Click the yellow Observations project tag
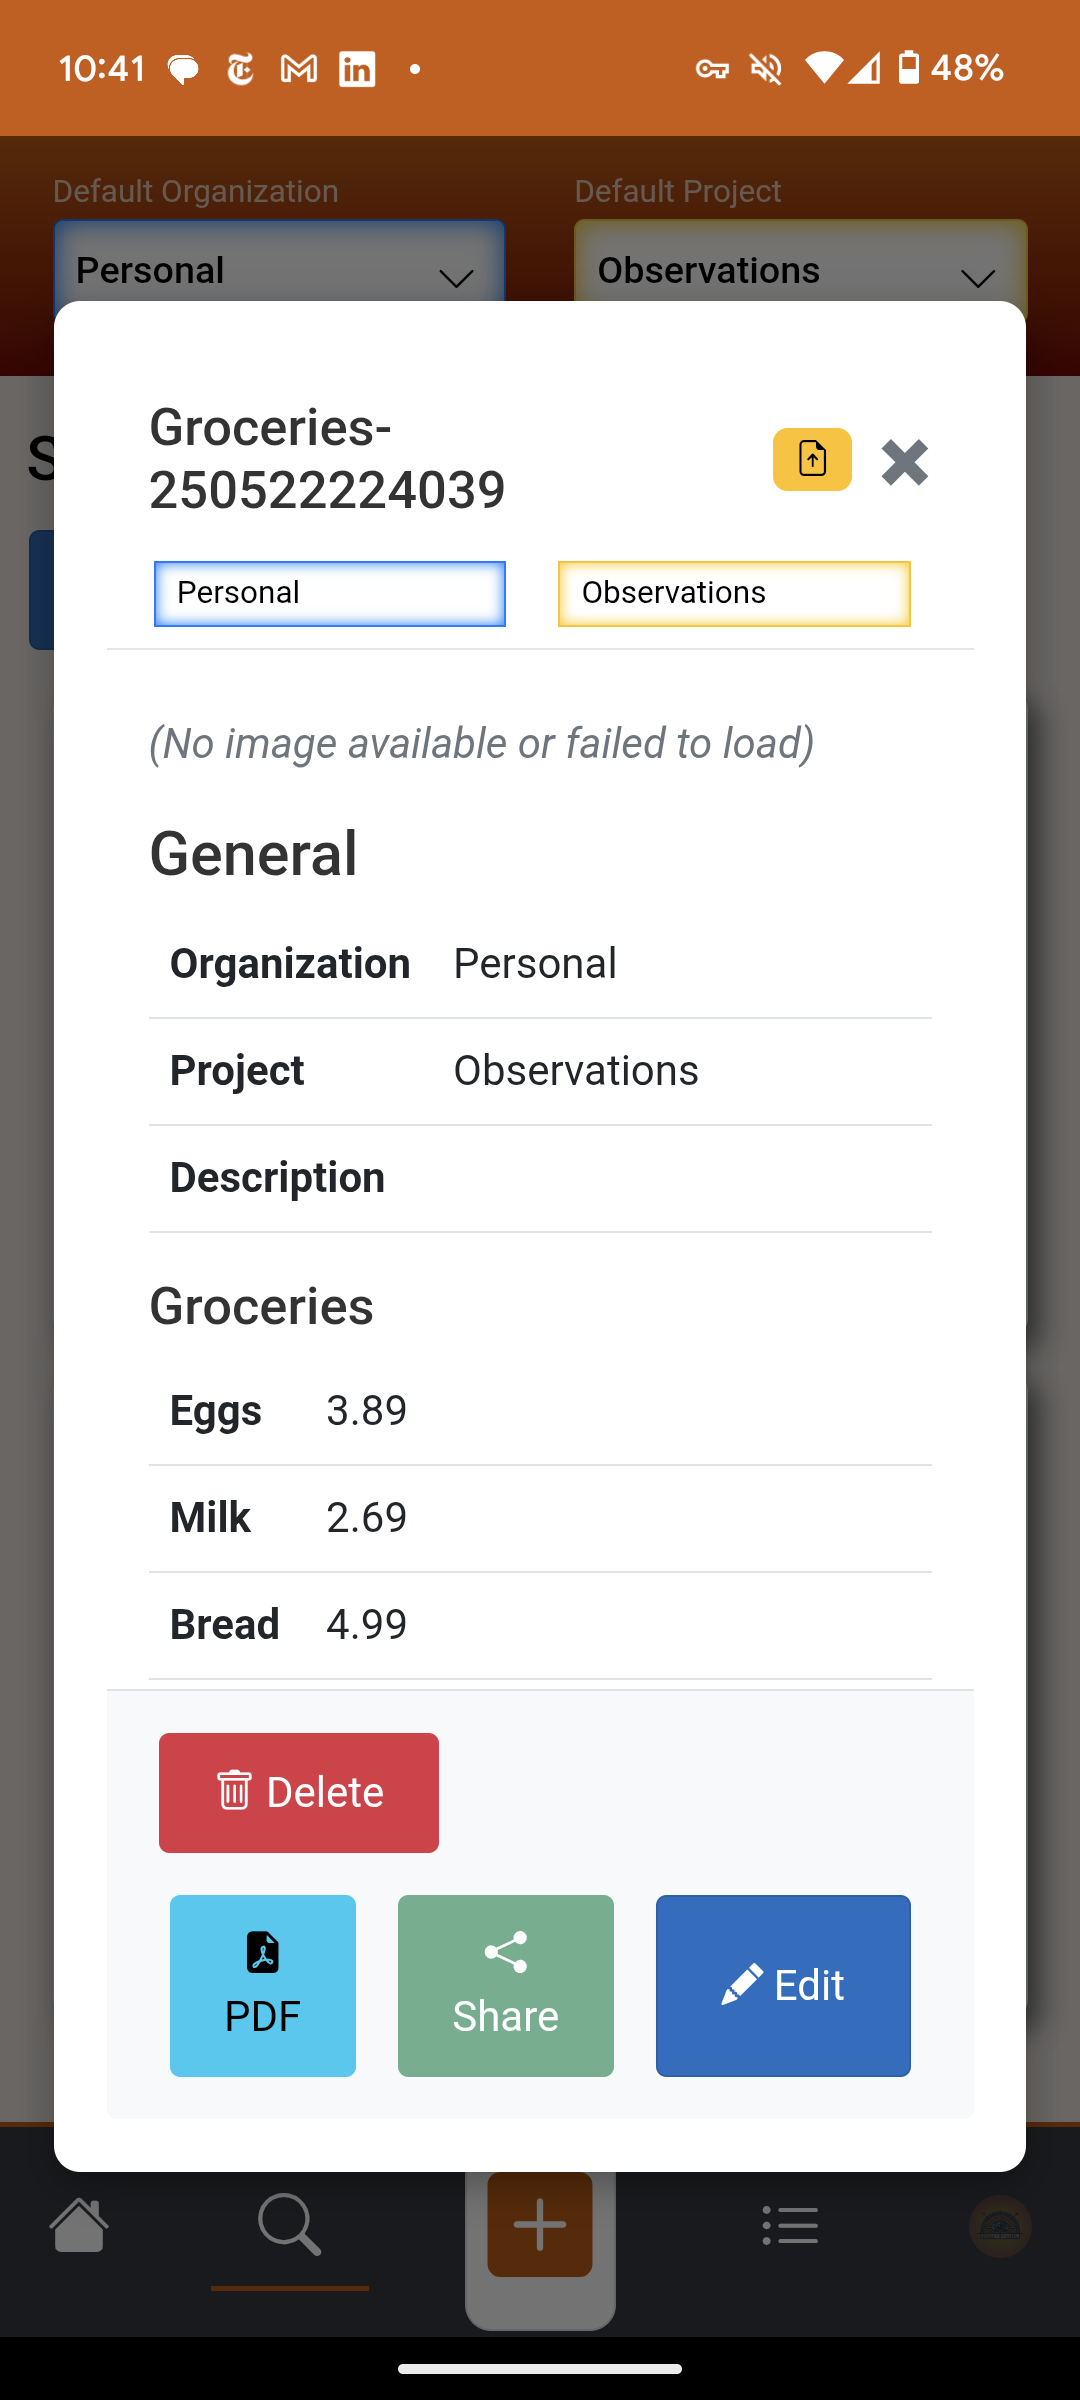The height and width of the screenshot is (2400, 1080). tap(734, 594)
